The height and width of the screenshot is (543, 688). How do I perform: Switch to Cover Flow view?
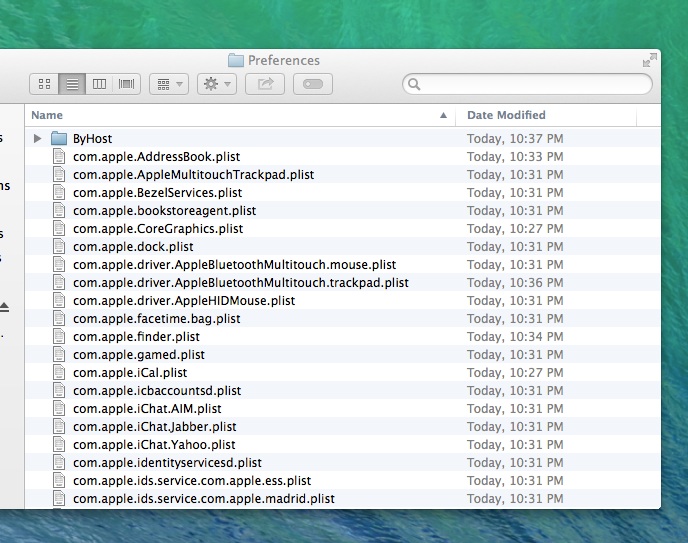126,84
